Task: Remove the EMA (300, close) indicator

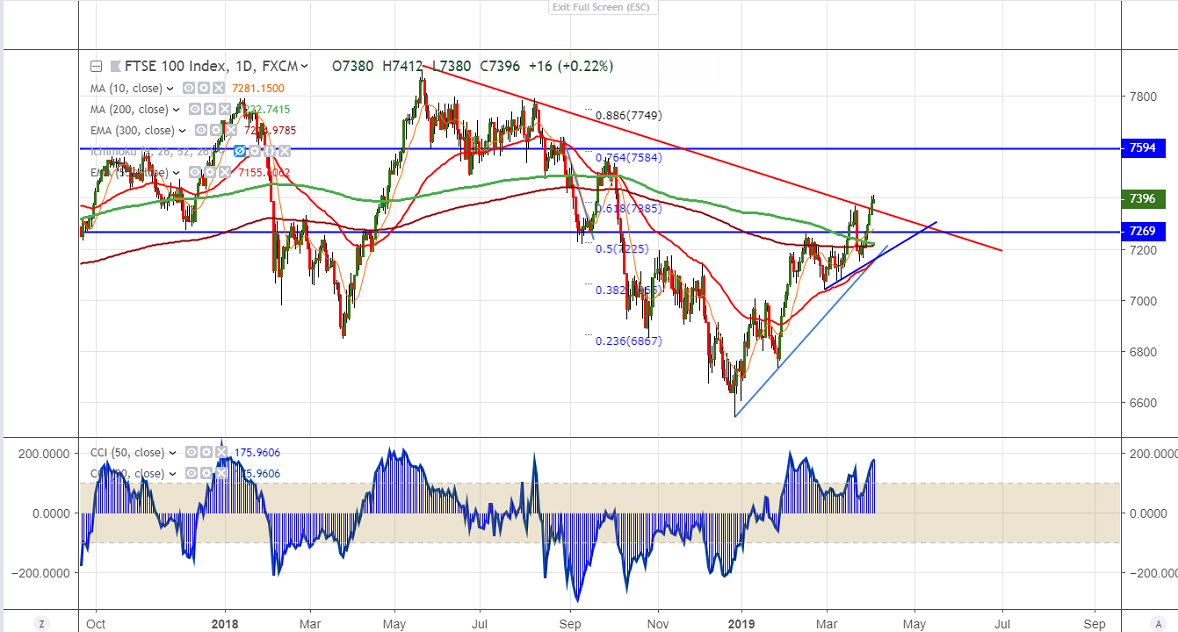Action: pyautogui.click(x=231, y=130)
